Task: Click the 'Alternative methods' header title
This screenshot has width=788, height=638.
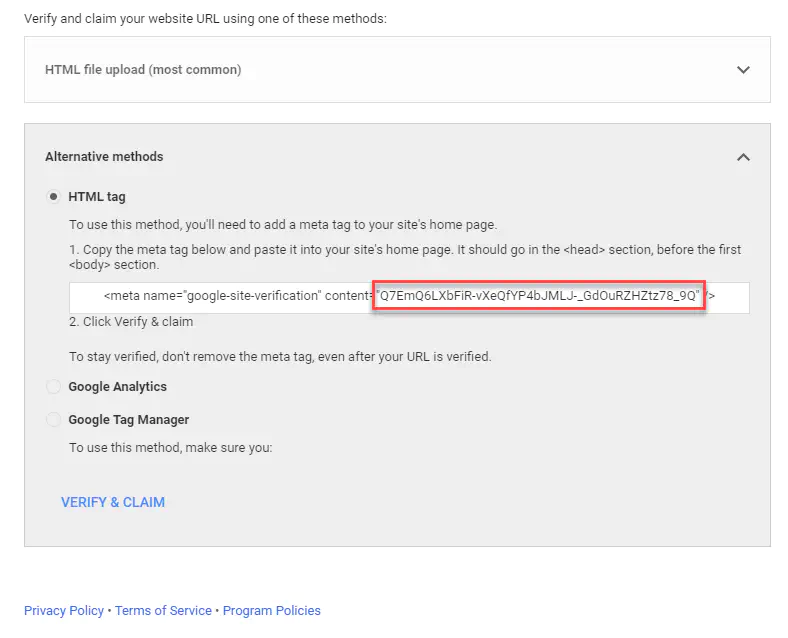Action: coord(104,157)
